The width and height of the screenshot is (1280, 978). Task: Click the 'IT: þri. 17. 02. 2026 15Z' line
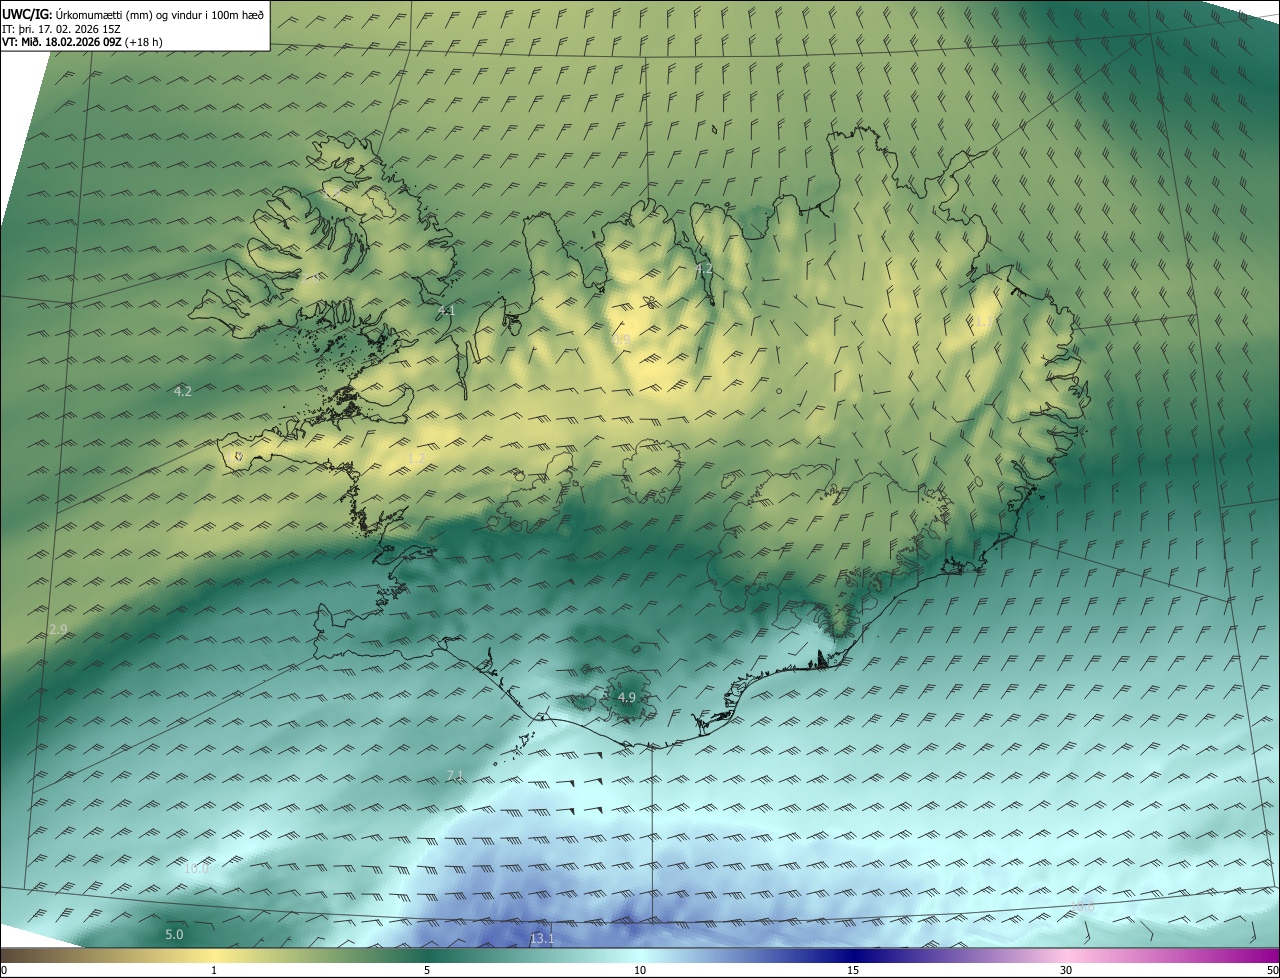click(x=61, y=28)
